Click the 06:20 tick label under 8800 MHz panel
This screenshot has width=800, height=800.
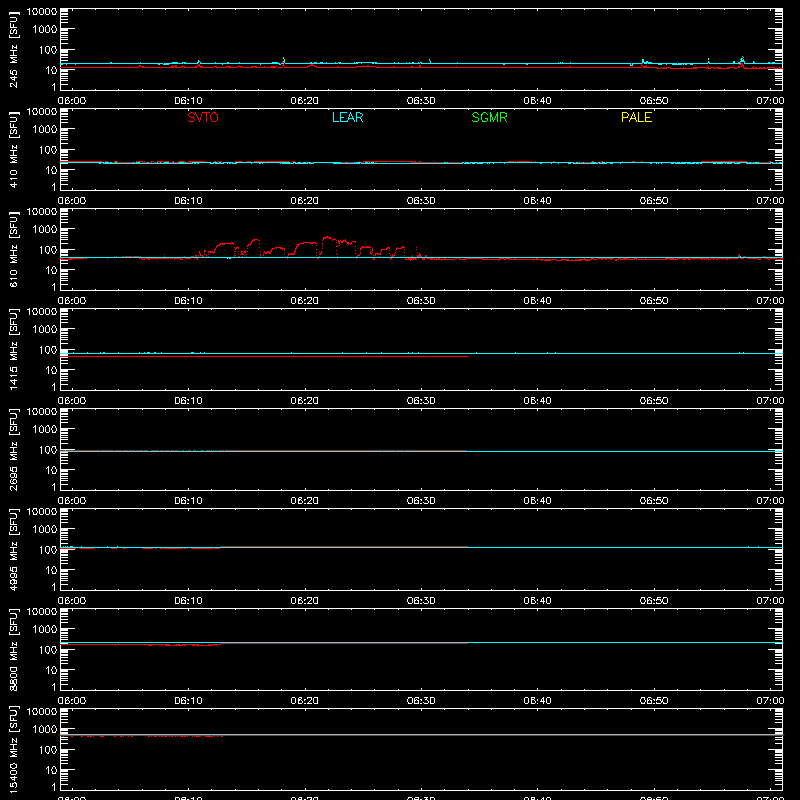(x=305, y=701)
